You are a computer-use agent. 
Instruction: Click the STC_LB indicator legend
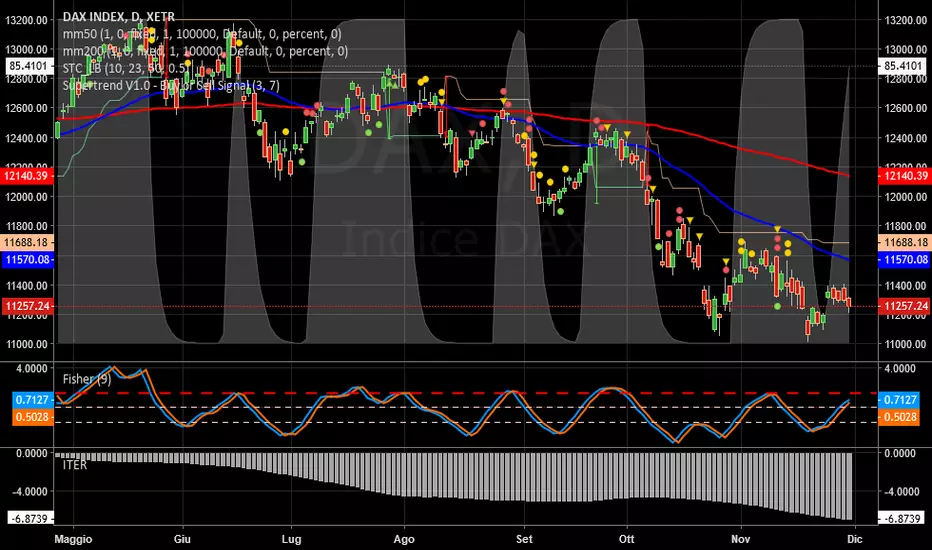pos(125,68)
